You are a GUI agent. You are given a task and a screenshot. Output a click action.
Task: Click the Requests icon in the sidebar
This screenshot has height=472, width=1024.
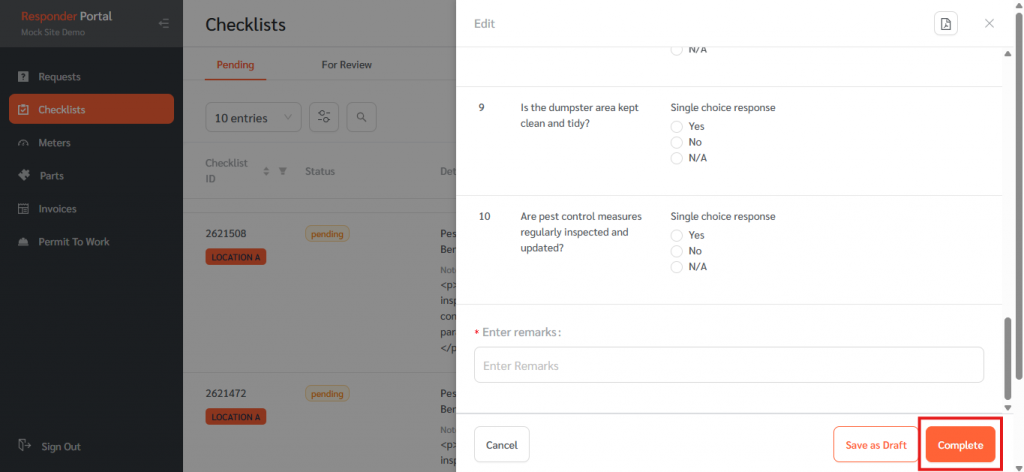24,77
